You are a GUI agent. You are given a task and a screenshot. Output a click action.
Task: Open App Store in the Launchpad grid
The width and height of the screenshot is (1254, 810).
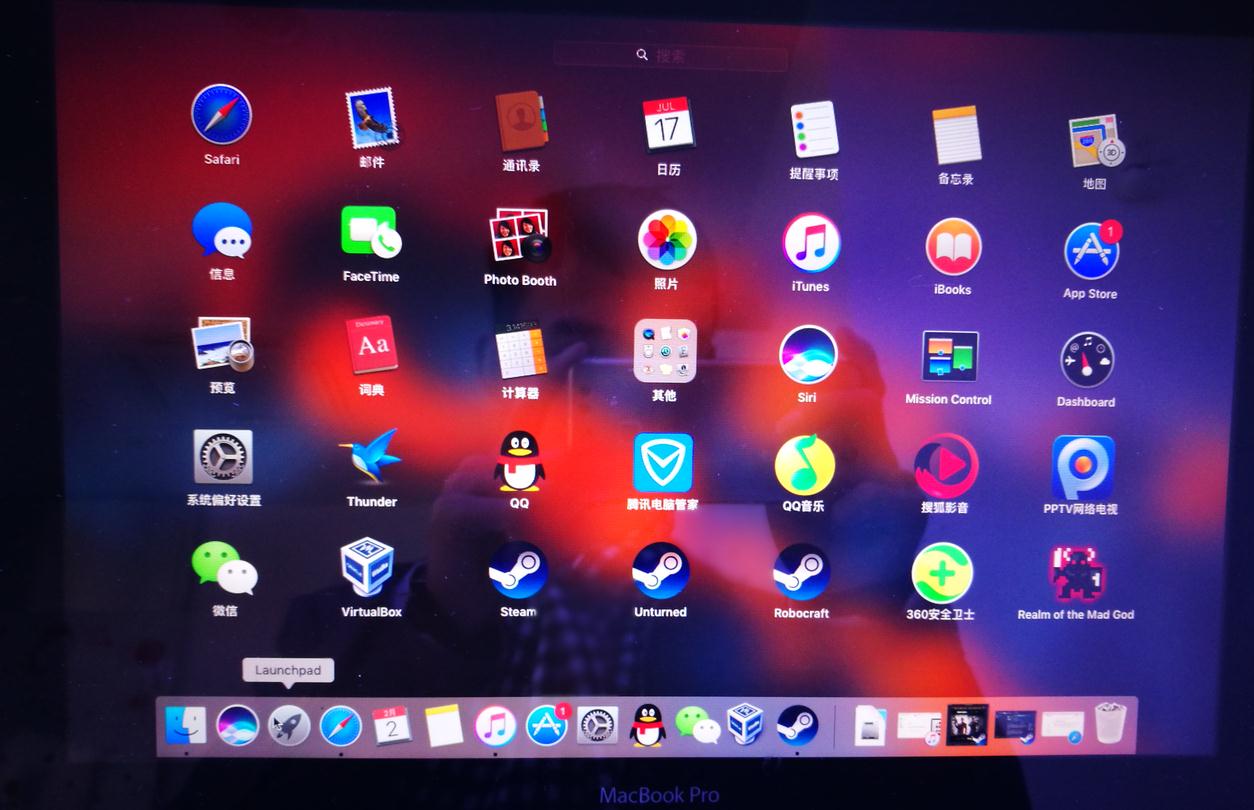[x=1091, y=251]
